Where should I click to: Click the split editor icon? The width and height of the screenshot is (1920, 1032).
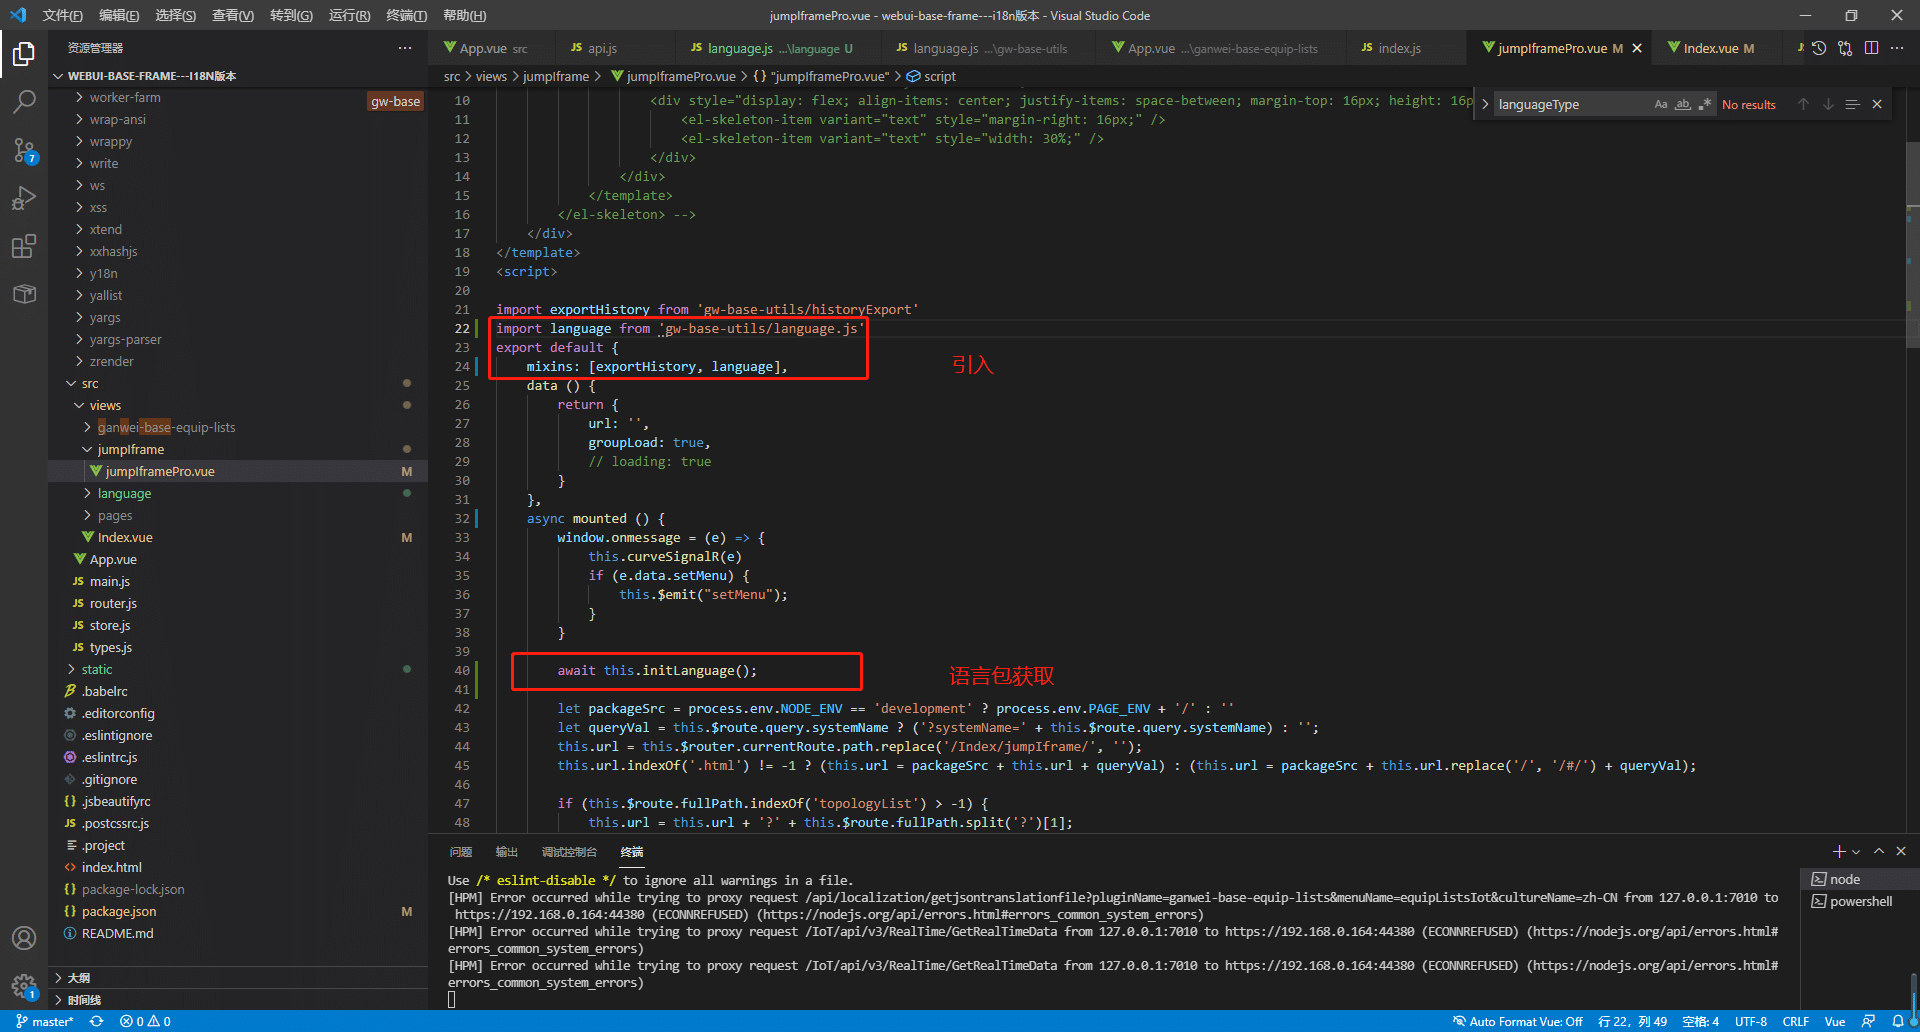click(x=1871, y=48)
